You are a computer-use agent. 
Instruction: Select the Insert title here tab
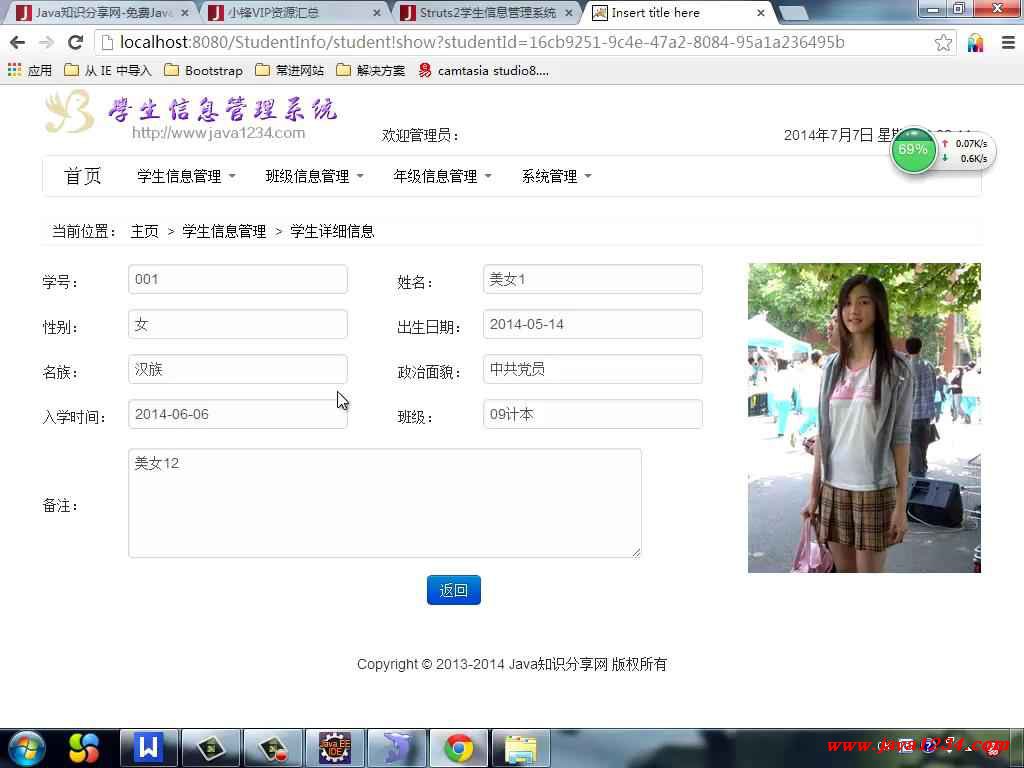(678, 12)
